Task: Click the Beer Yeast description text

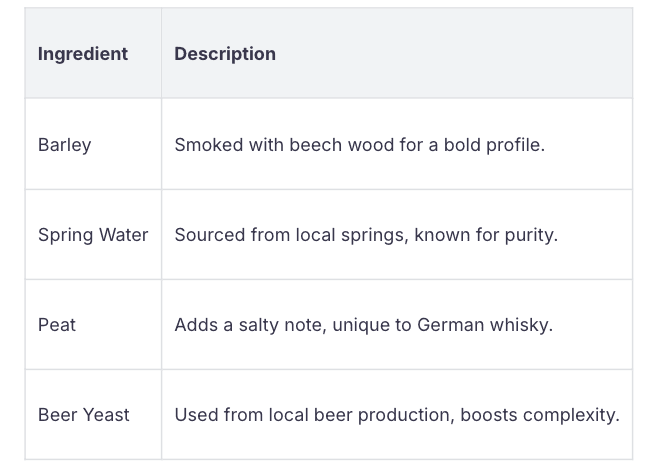Action: pos(396,415)
